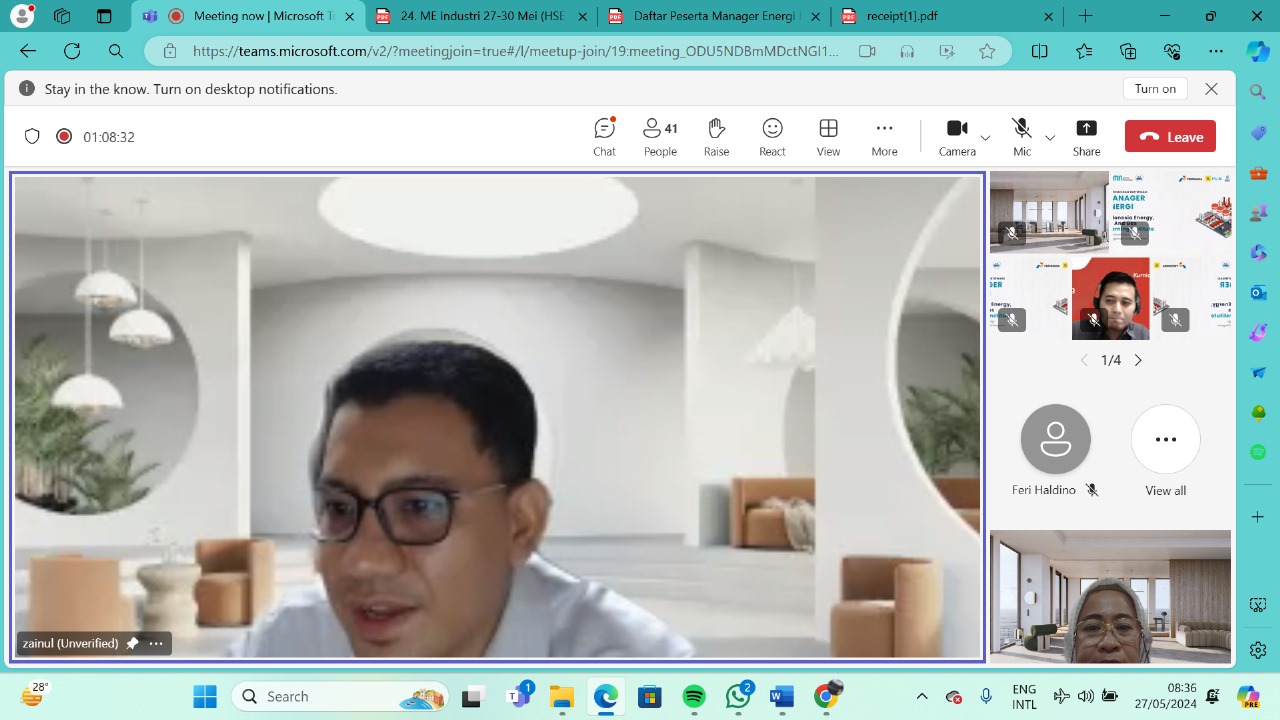Click the red recording indicator
This screenshot has height=720, width=1280.
[64, 137]
